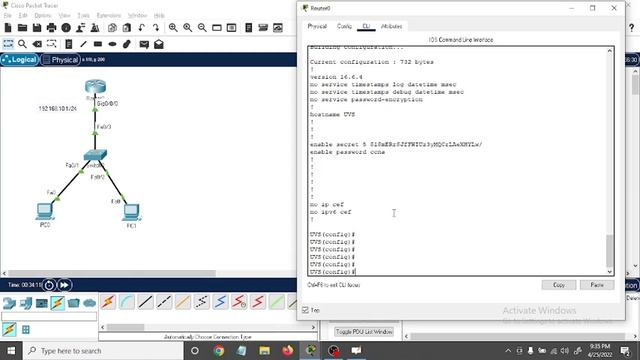Activate the Inspect magnifier tool
640x360 pixels.
tap(22, 44)
